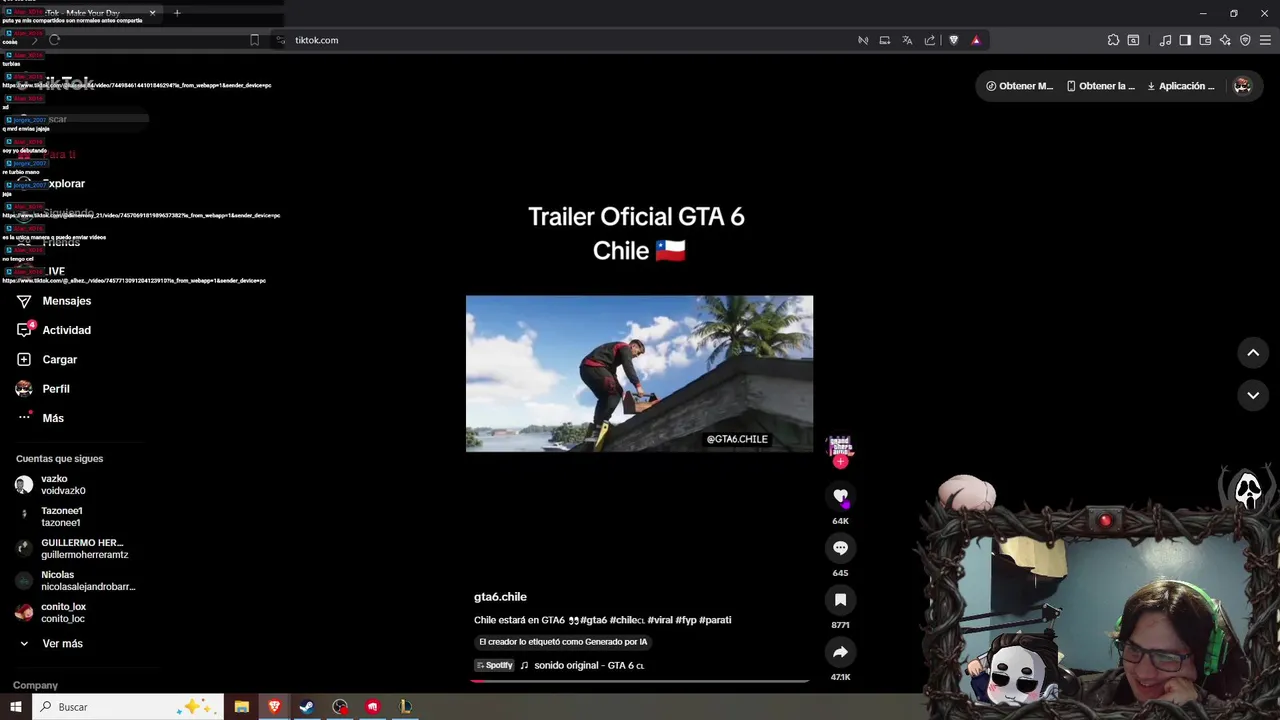The height and width of the screenshot is (720, 1280).
Task: Click Obtener M... button at top
Action: (x=1019, y=86)
